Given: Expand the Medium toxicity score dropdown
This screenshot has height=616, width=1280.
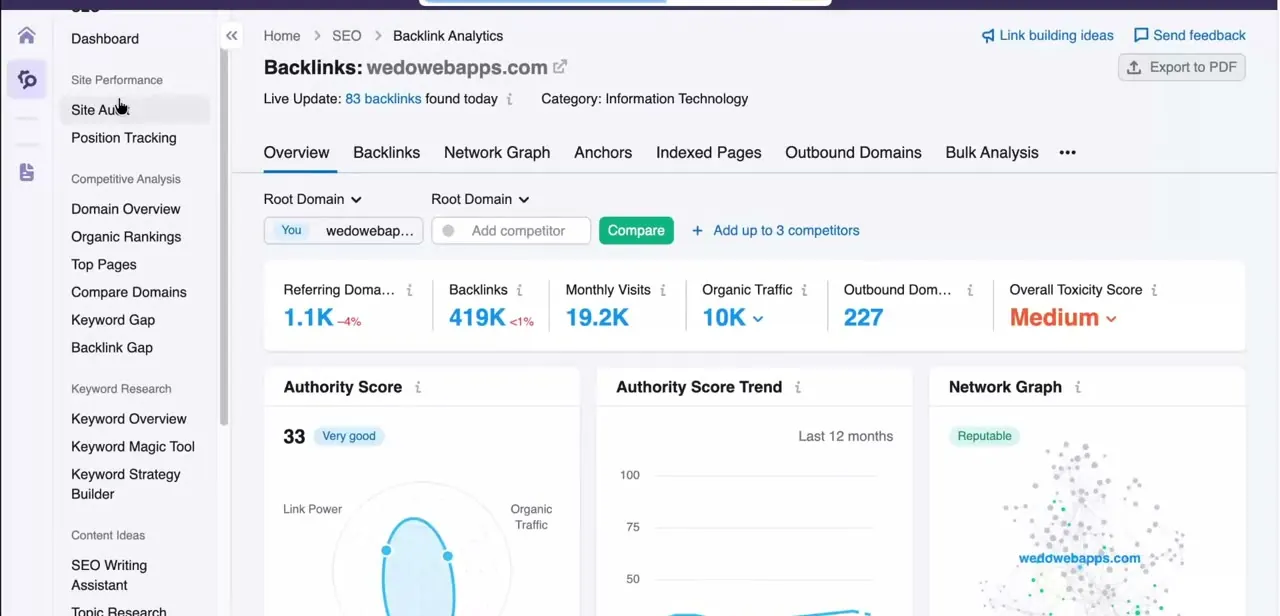Looking at the screenshot, I should [1110, 319].
